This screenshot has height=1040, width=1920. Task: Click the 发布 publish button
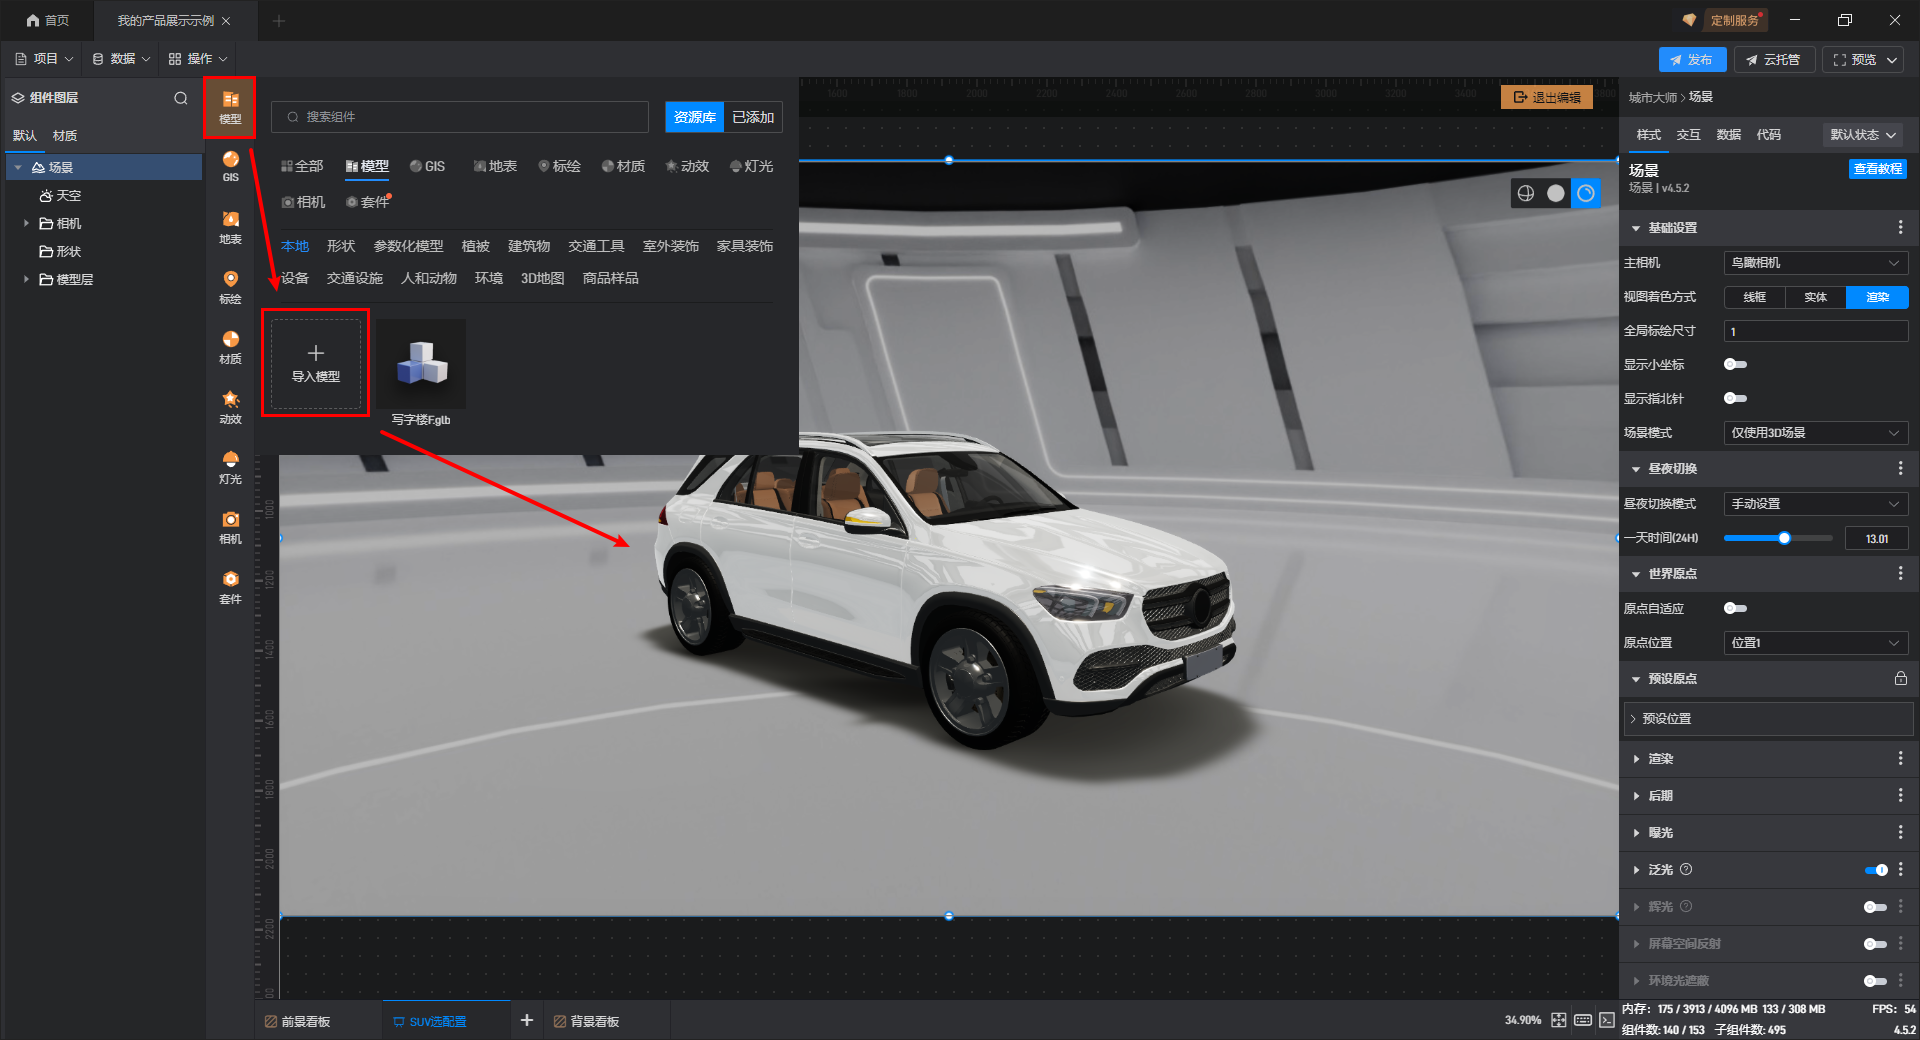point(1692,60)
